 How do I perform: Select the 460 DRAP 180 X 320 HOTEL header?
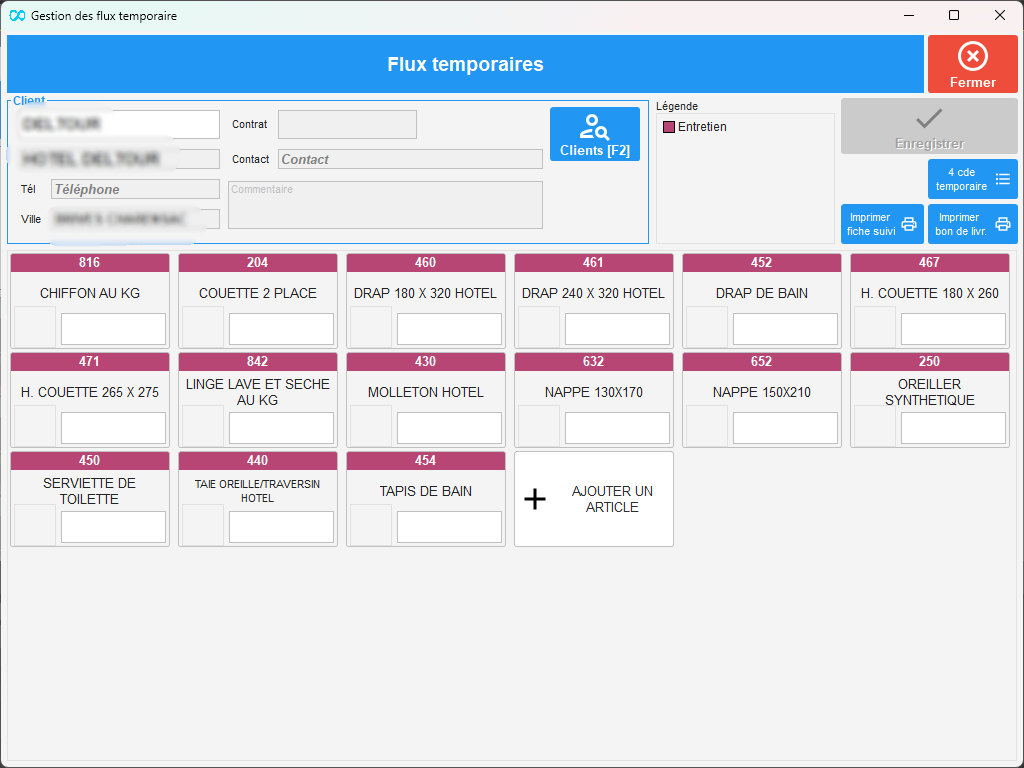(426, 262)
